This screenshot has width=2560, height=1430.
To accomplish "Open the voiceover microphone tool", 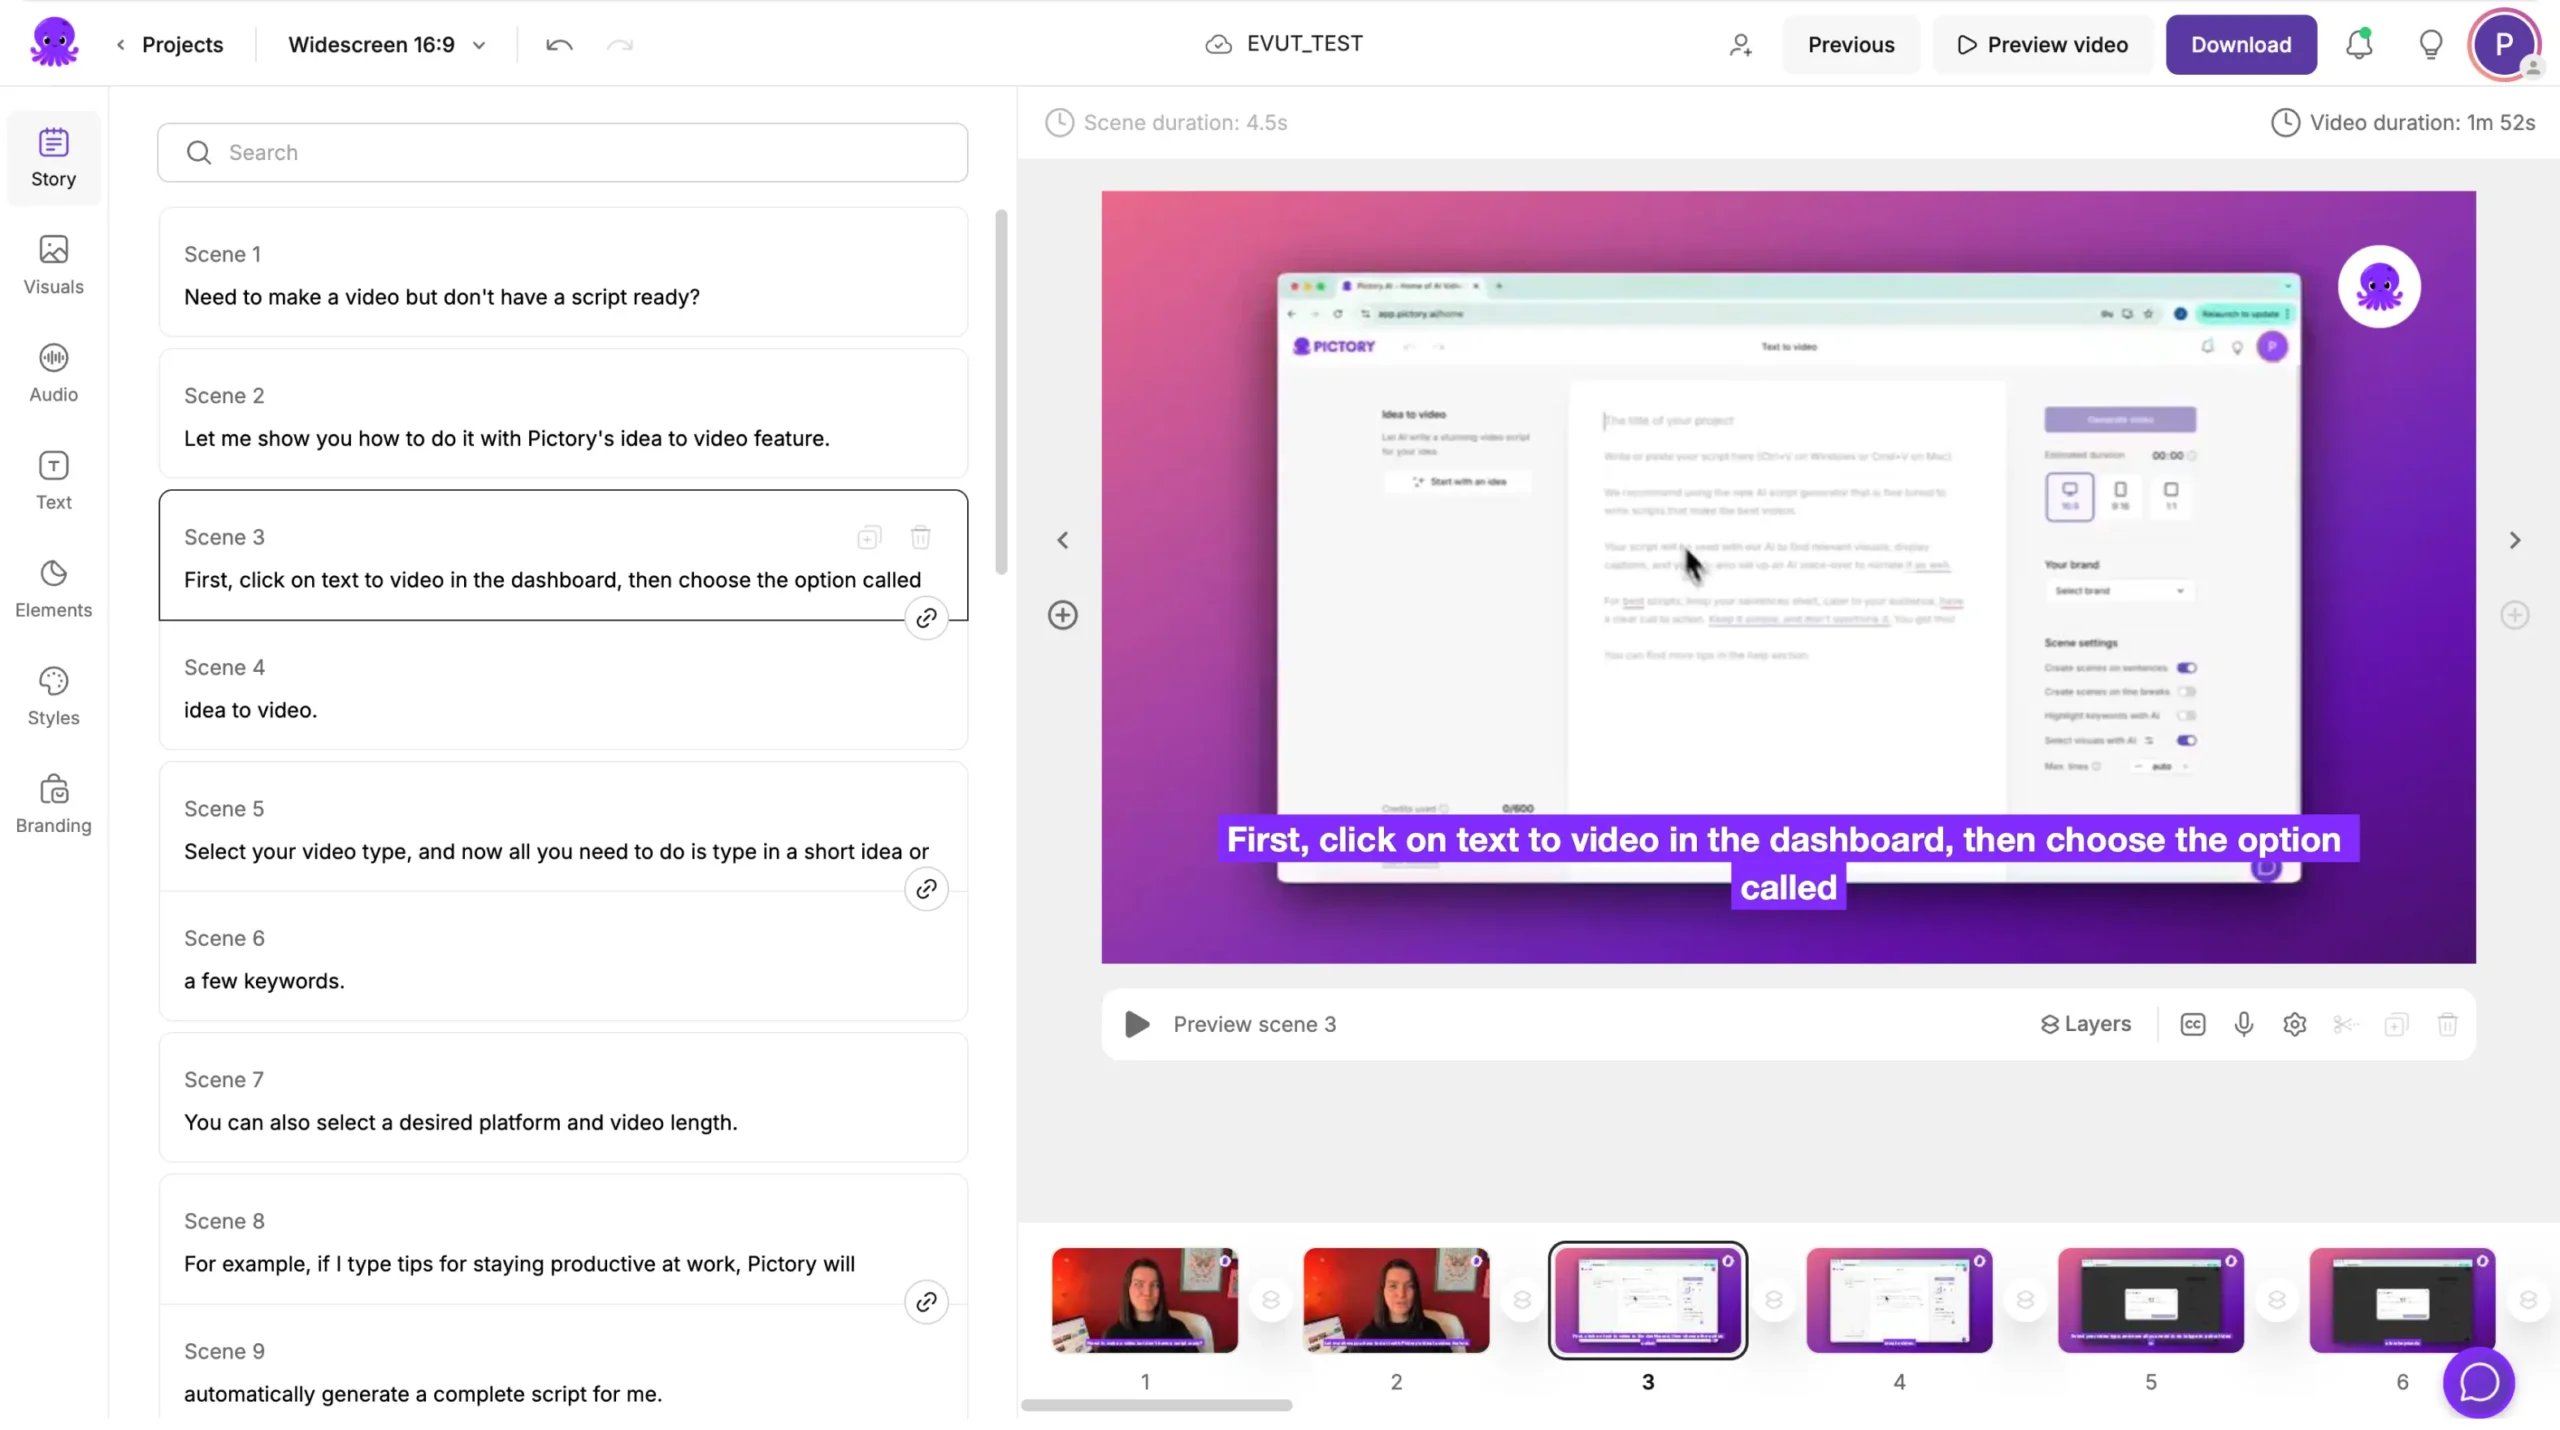I will tap(2243, 1024).
